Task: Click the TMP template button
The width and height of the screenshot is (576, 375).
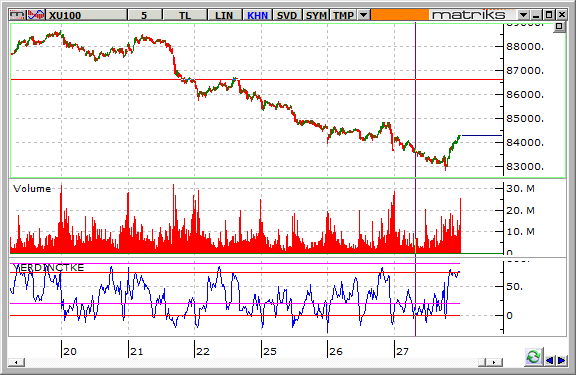Action: [343, 15]
